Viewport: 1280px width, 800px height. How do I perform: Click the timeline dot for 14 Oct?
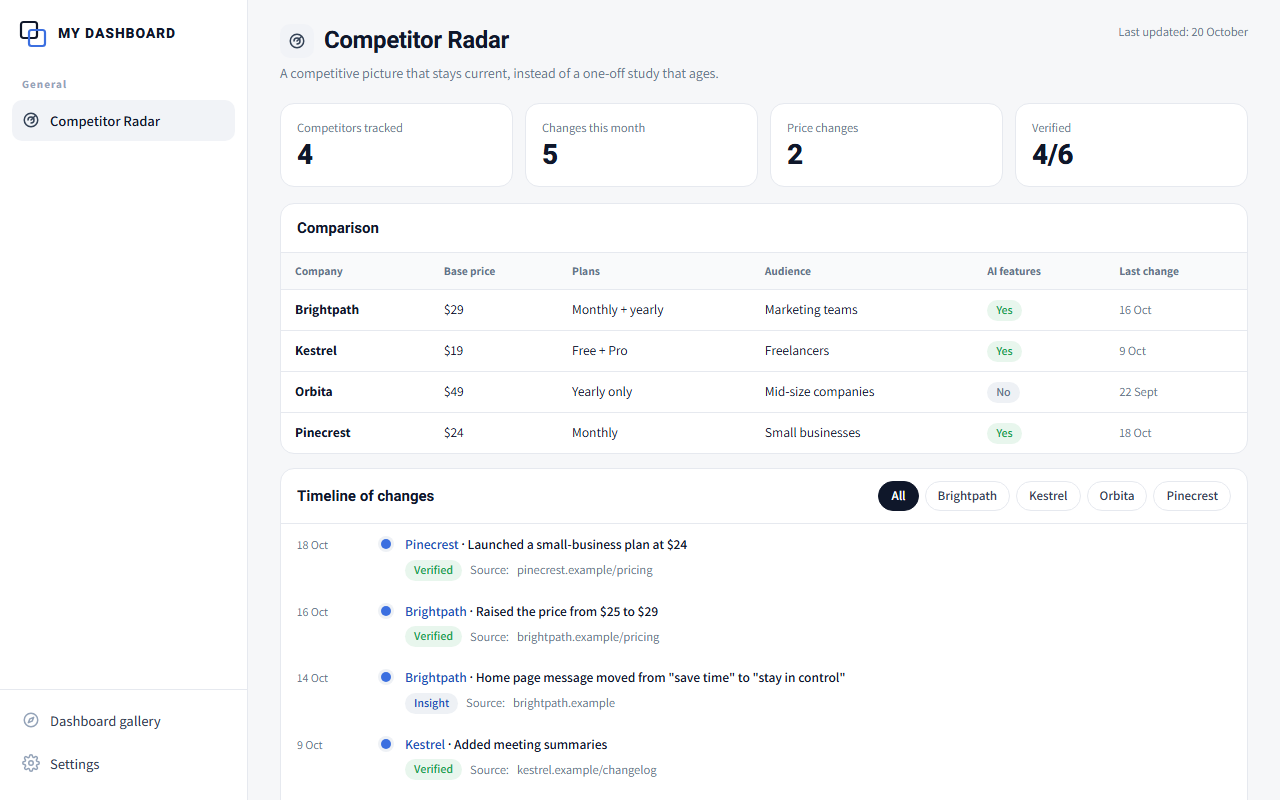[x=386, y=677]
